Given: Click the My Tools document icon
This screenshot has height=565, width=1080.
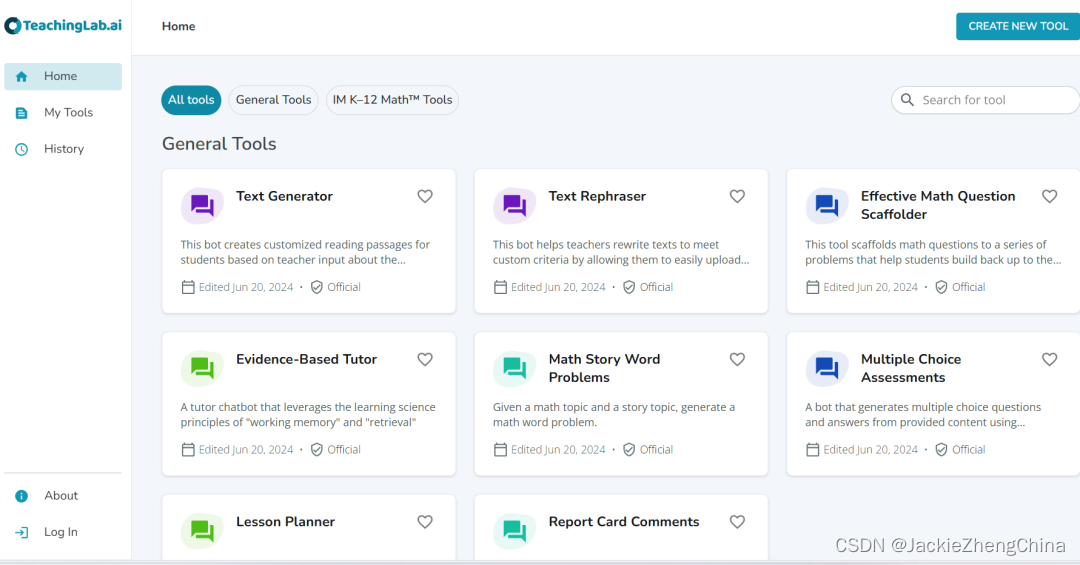Looking at the screenshot, I should (21, 113).
